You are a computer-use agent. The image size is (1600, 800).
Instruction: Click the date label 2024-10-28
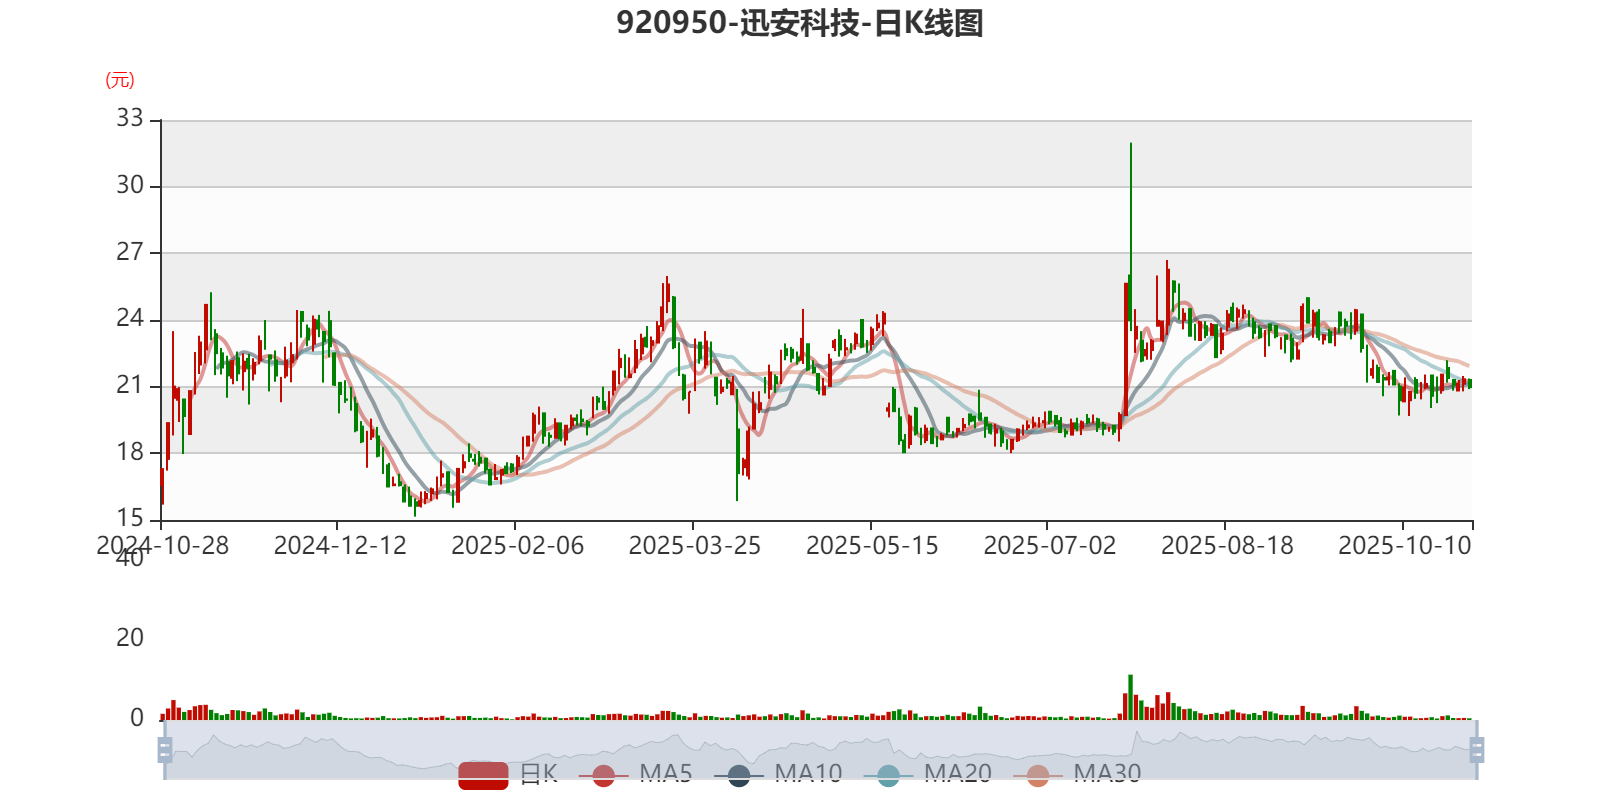162,546
